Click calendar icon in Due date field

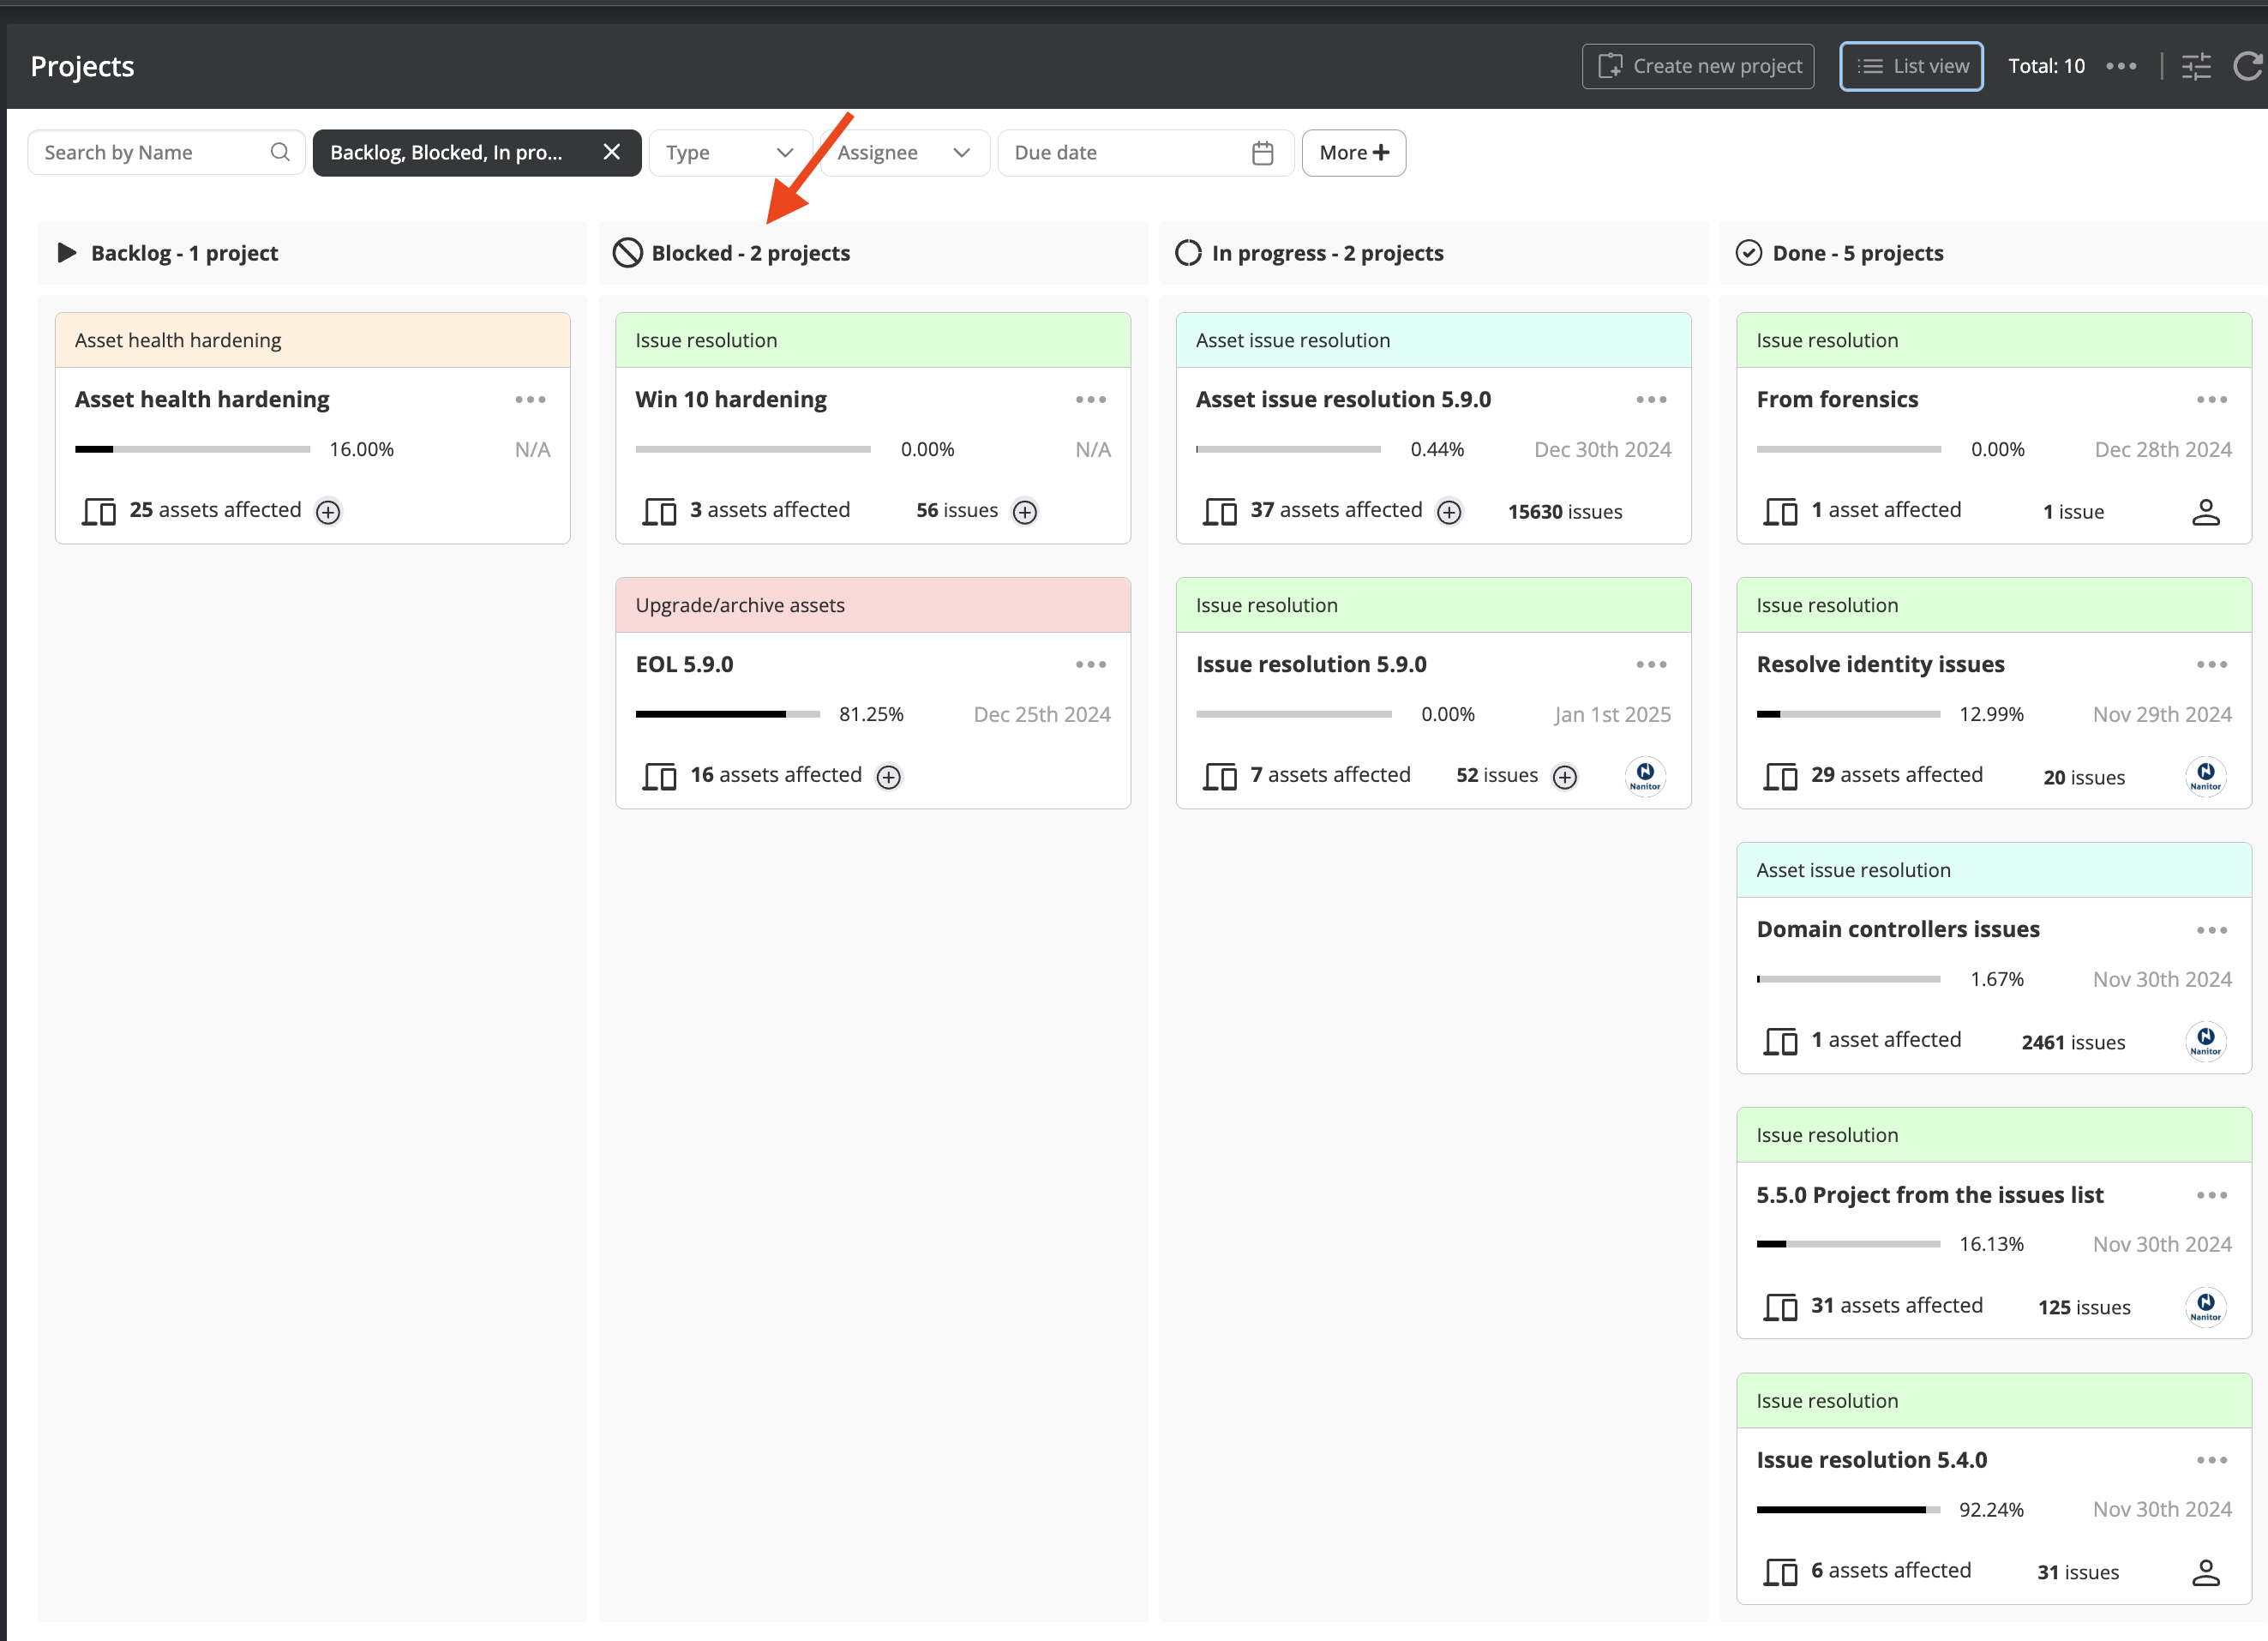point(1262,153)
